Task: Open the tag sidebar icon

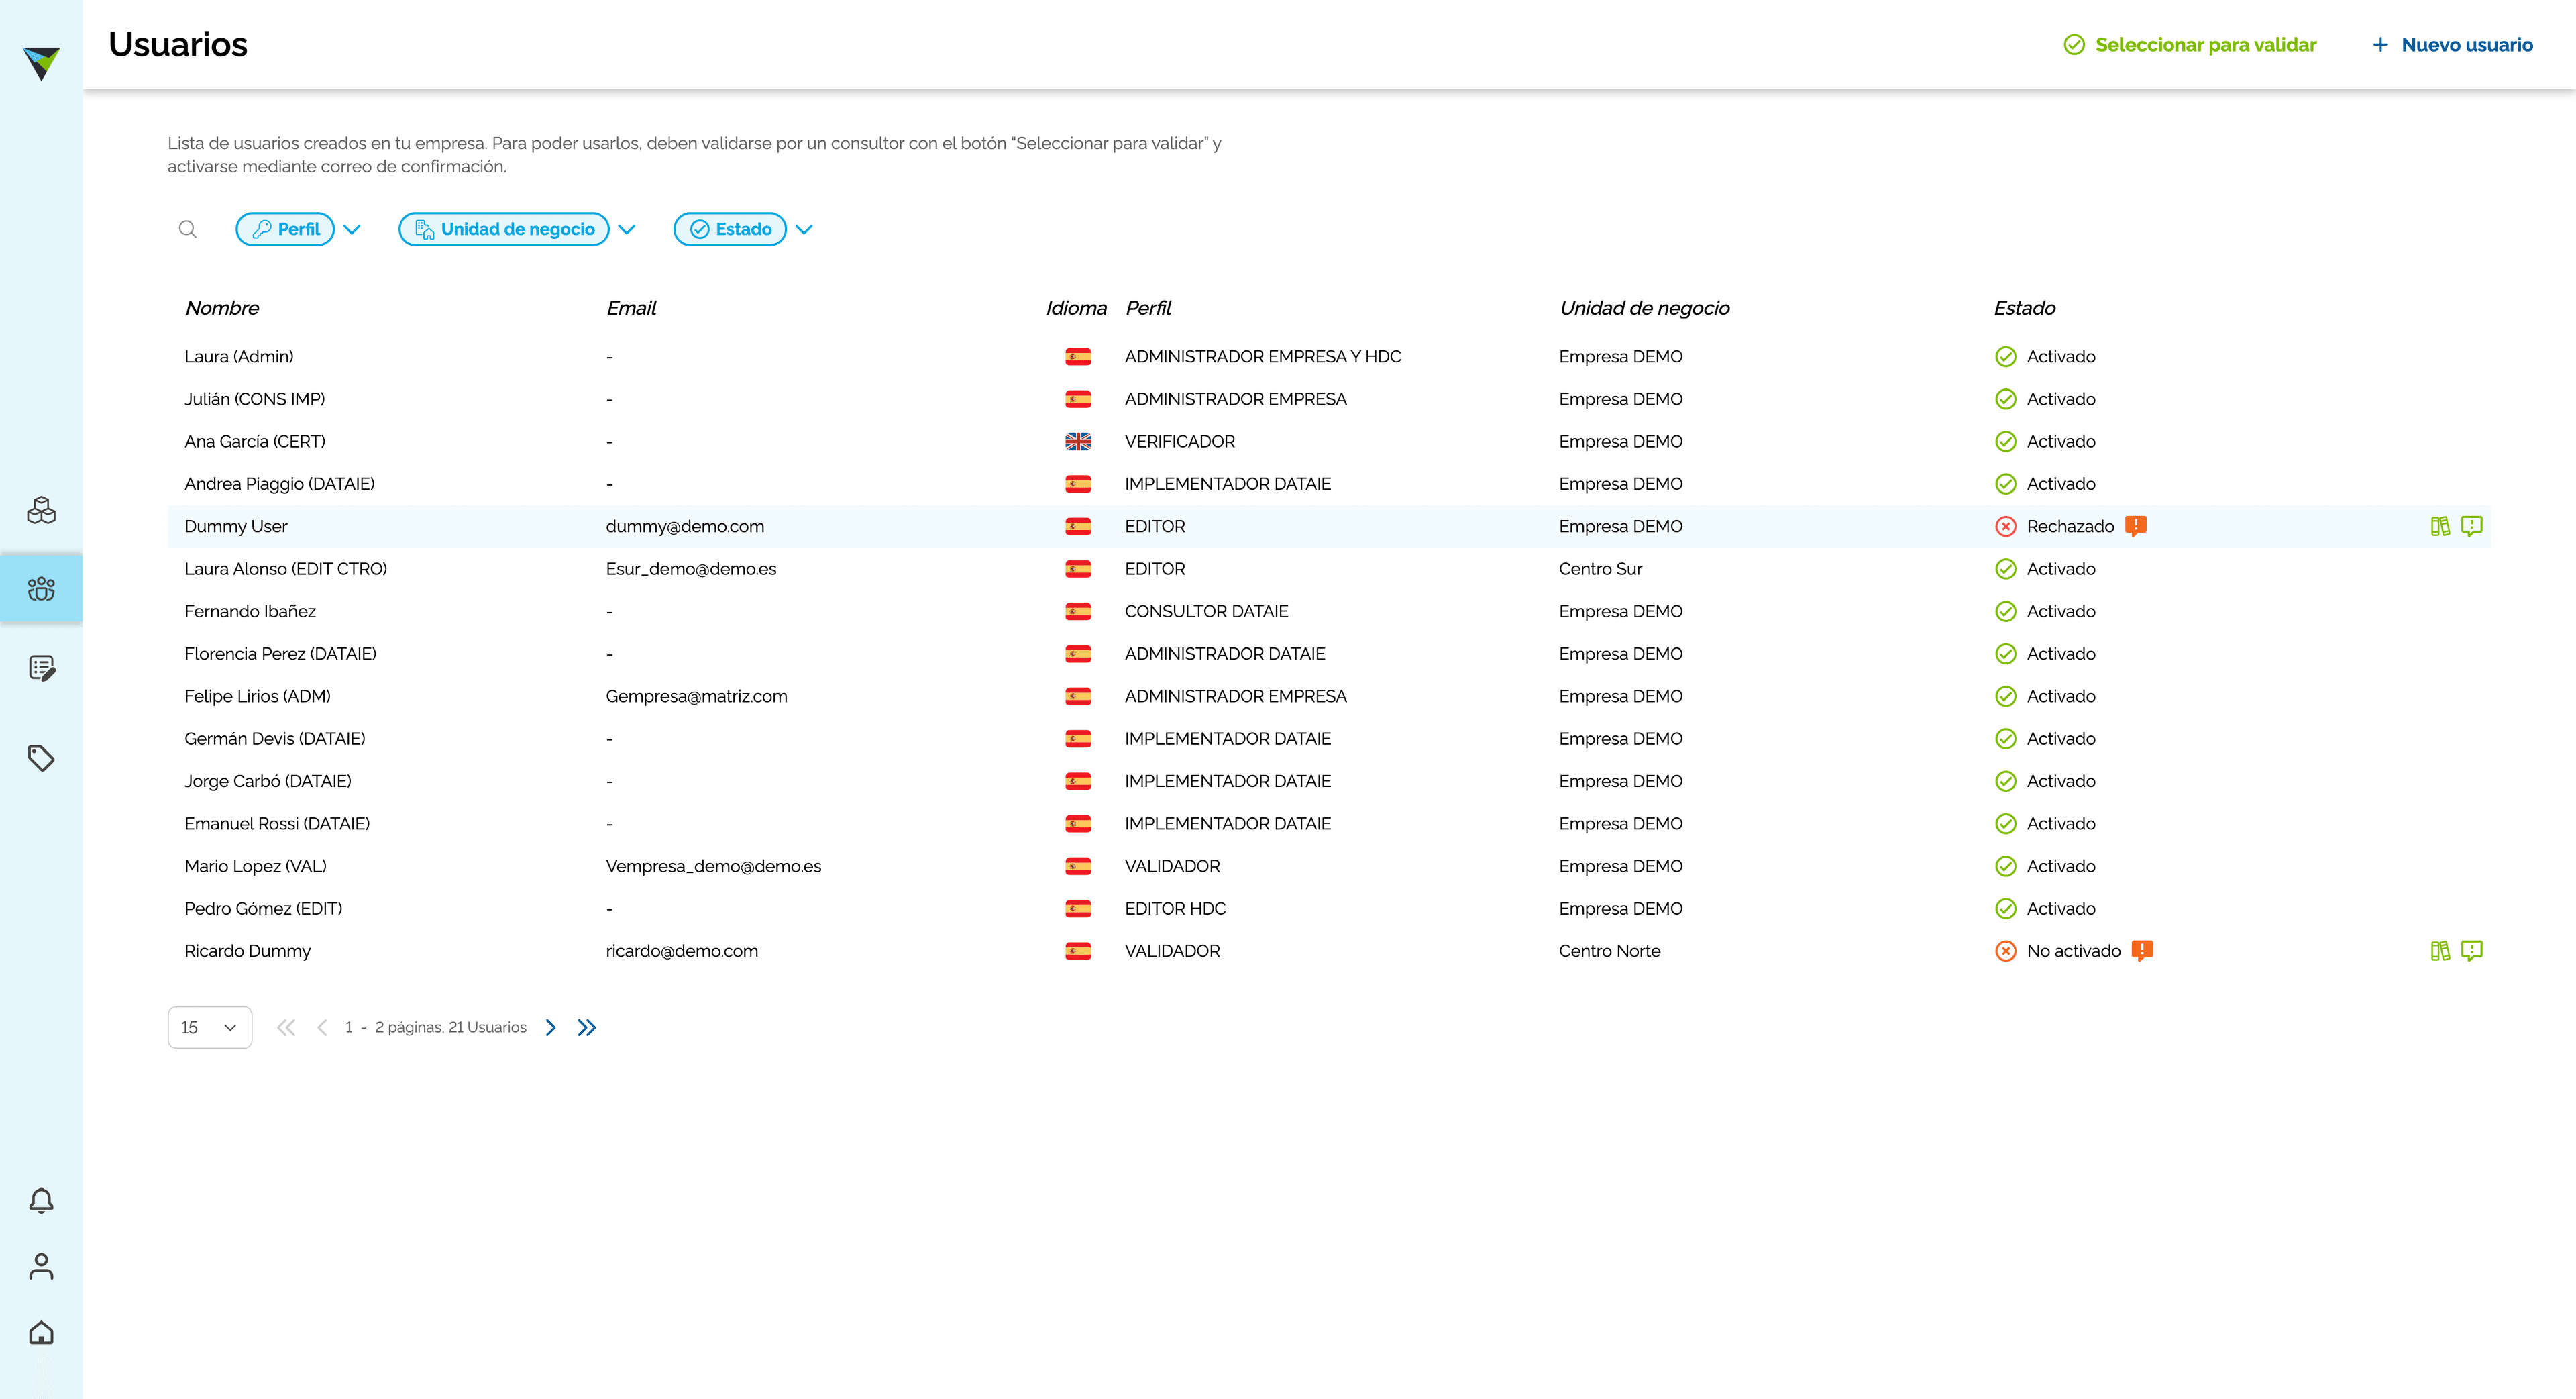Action: point(41,758)
